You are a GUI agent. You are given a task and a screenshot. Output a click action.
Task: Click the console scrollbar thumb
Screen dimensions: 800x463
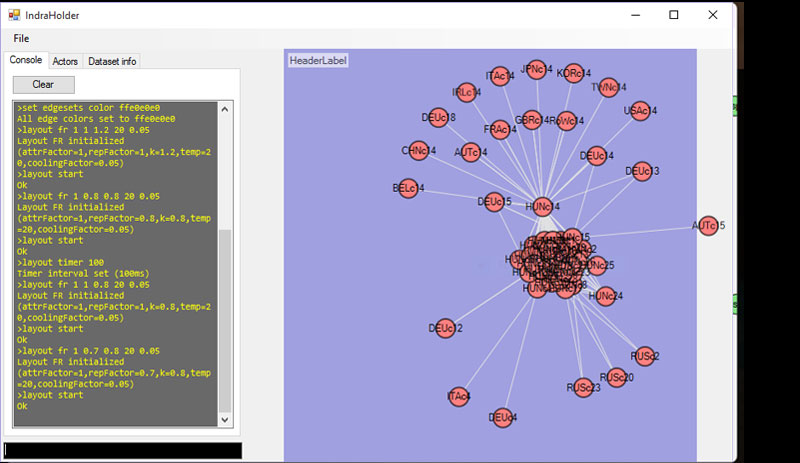click(224, 320)
